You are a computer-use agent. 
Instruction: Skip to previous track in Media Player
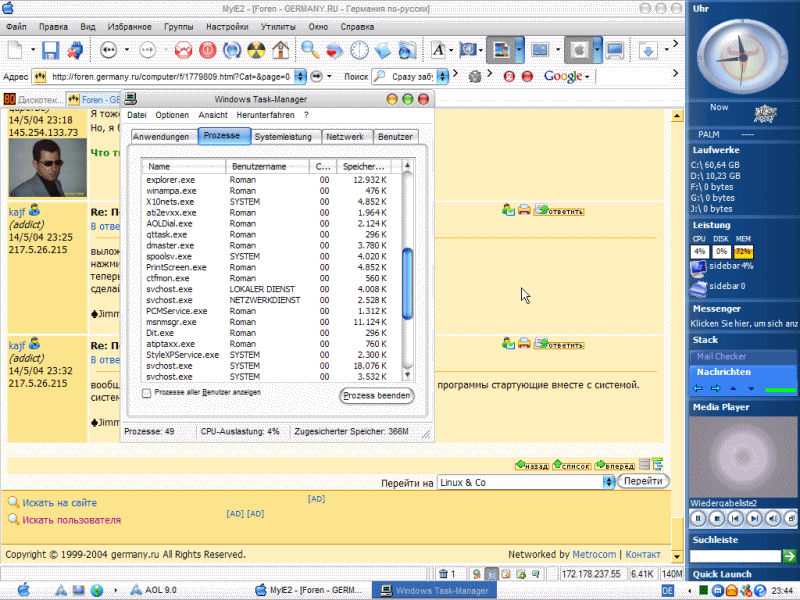click(735, 519)
